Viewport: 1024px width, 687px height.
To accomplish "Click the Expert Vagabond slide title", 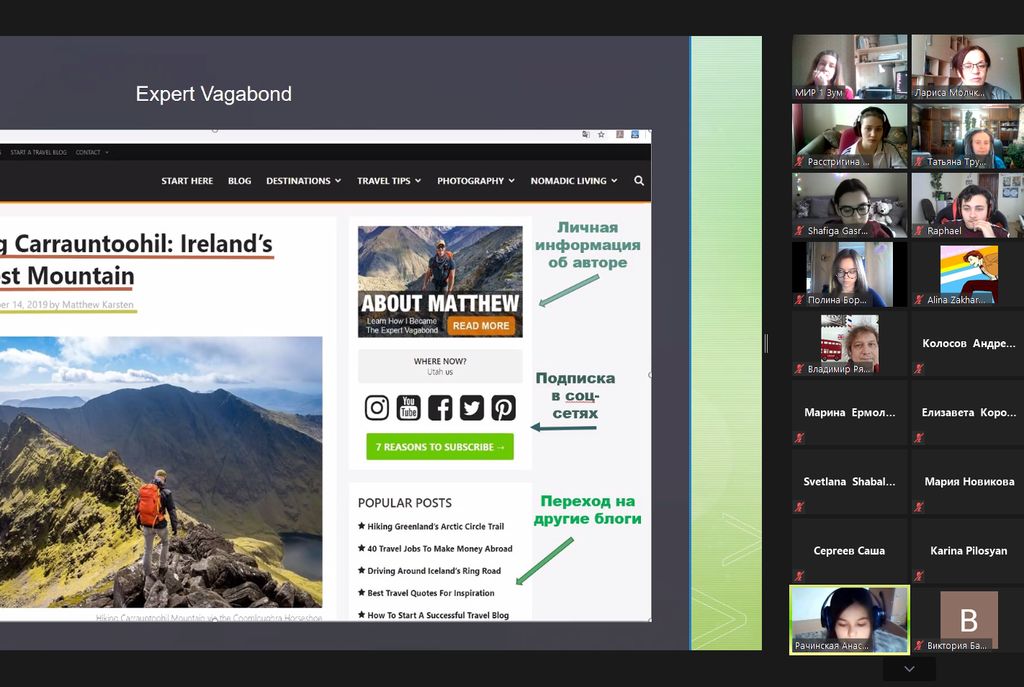I will 214,94.
